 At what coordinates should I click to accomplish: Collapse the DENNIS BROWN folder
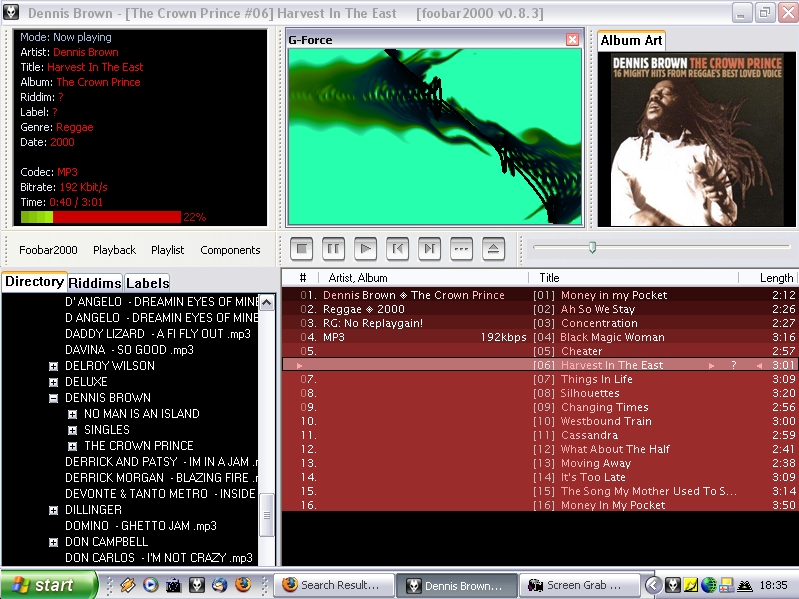(x=54, y=398)
